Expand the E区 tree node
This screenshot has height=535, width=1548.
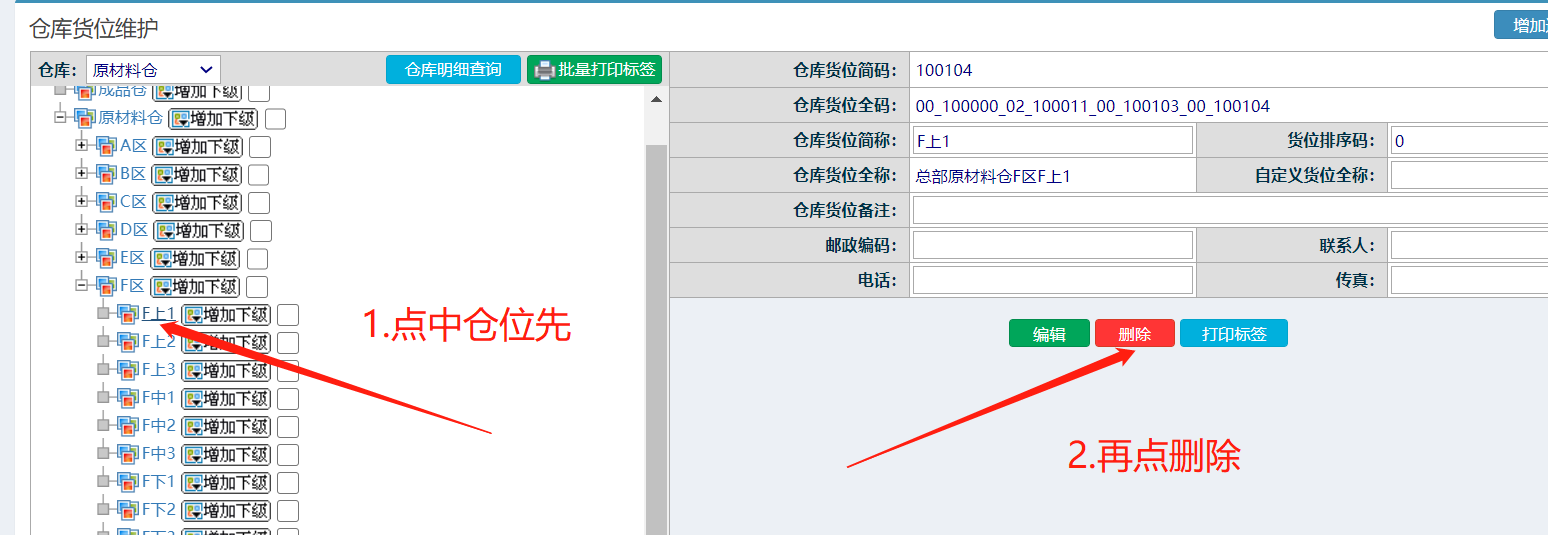(82, 257)
